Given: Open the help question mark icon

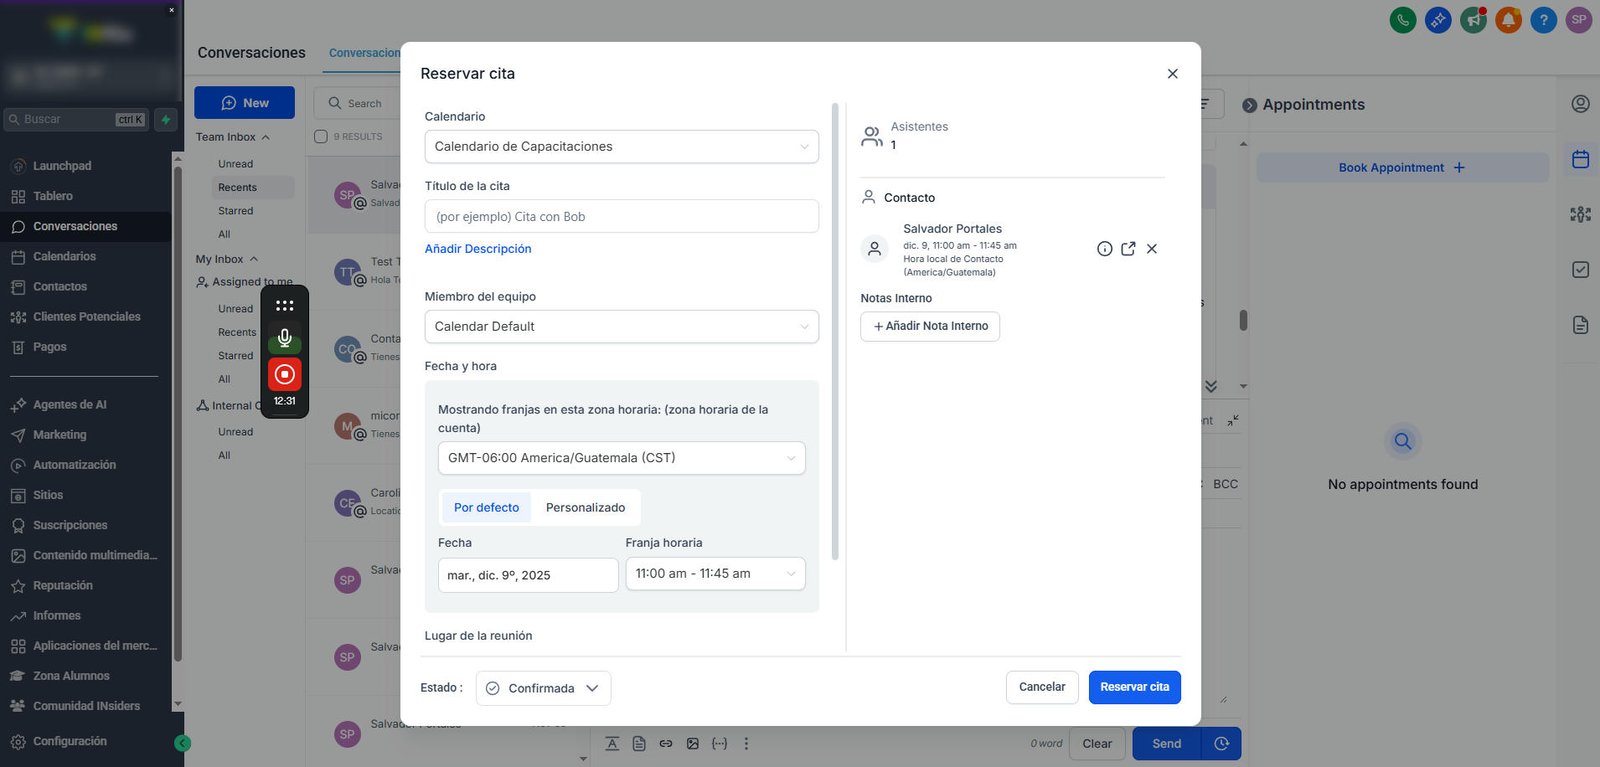Looking at the screenshot, I should click(1543, 20).
